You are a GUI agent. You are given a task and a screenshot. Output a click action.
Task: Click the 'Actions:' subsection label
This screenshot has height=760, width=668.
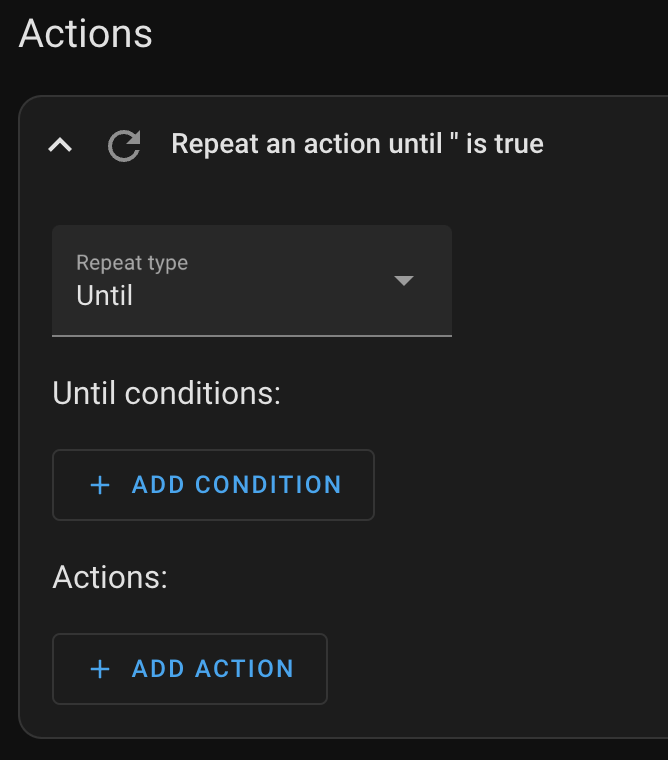point(110,577)
